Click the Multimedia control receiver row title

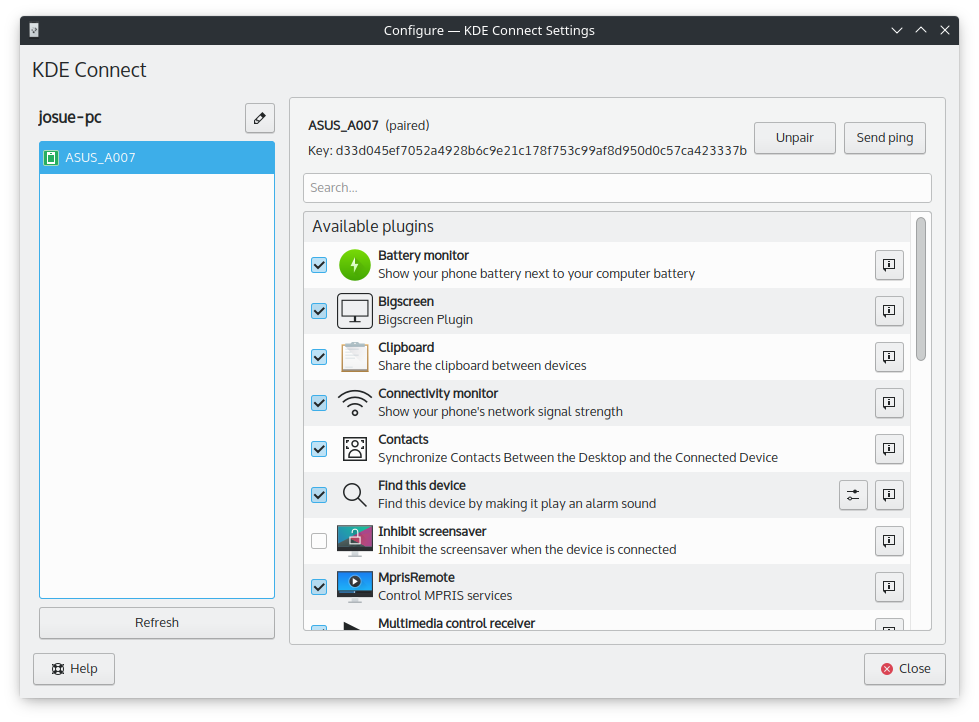coord(456,623)
